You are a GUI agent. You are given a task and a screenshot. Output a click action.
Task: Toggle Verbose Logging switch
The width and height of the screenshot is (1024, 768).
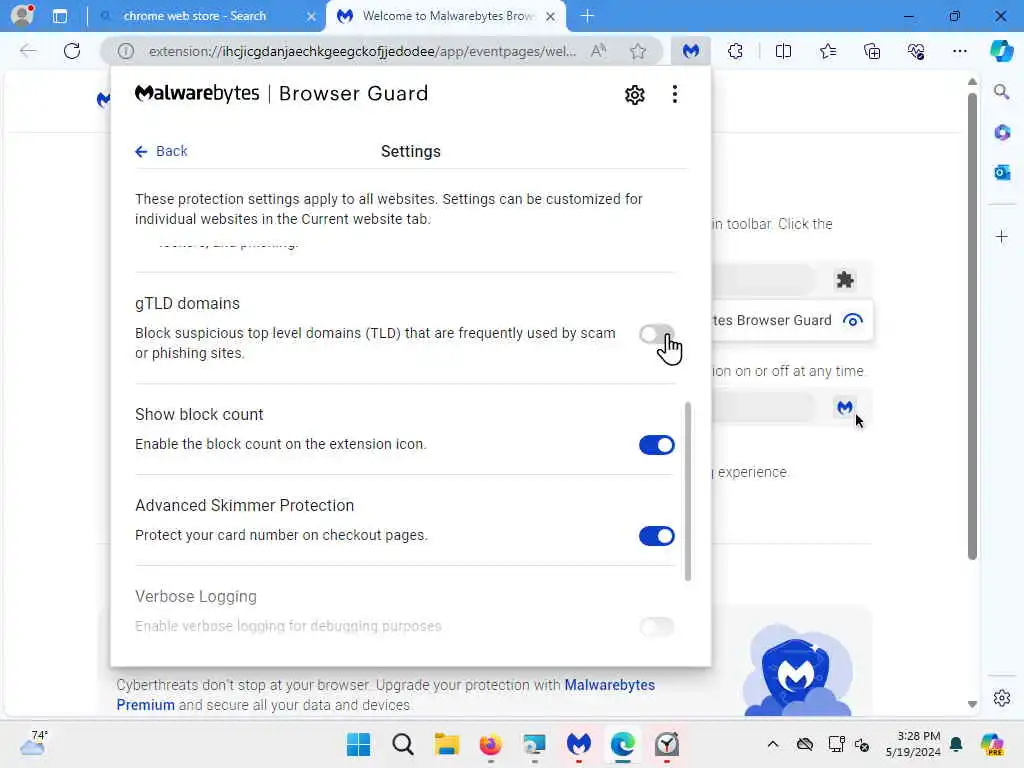(x=656, y=626)
